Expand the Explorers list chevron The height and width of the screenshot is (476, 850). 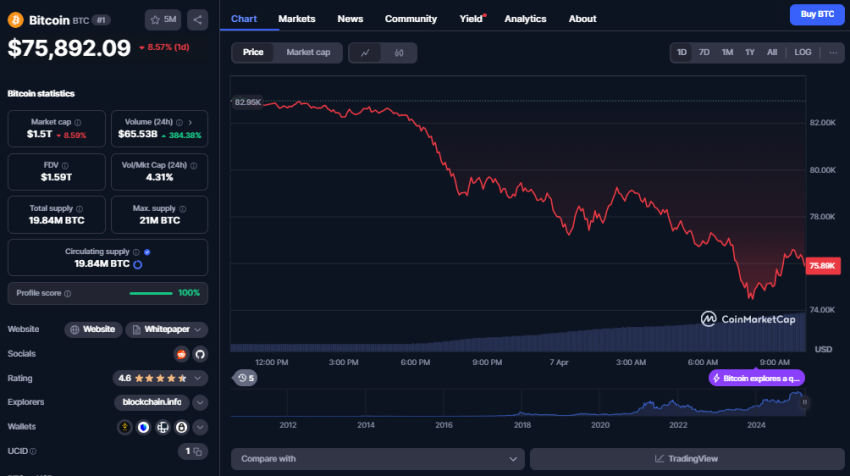[x=200, y=402]
